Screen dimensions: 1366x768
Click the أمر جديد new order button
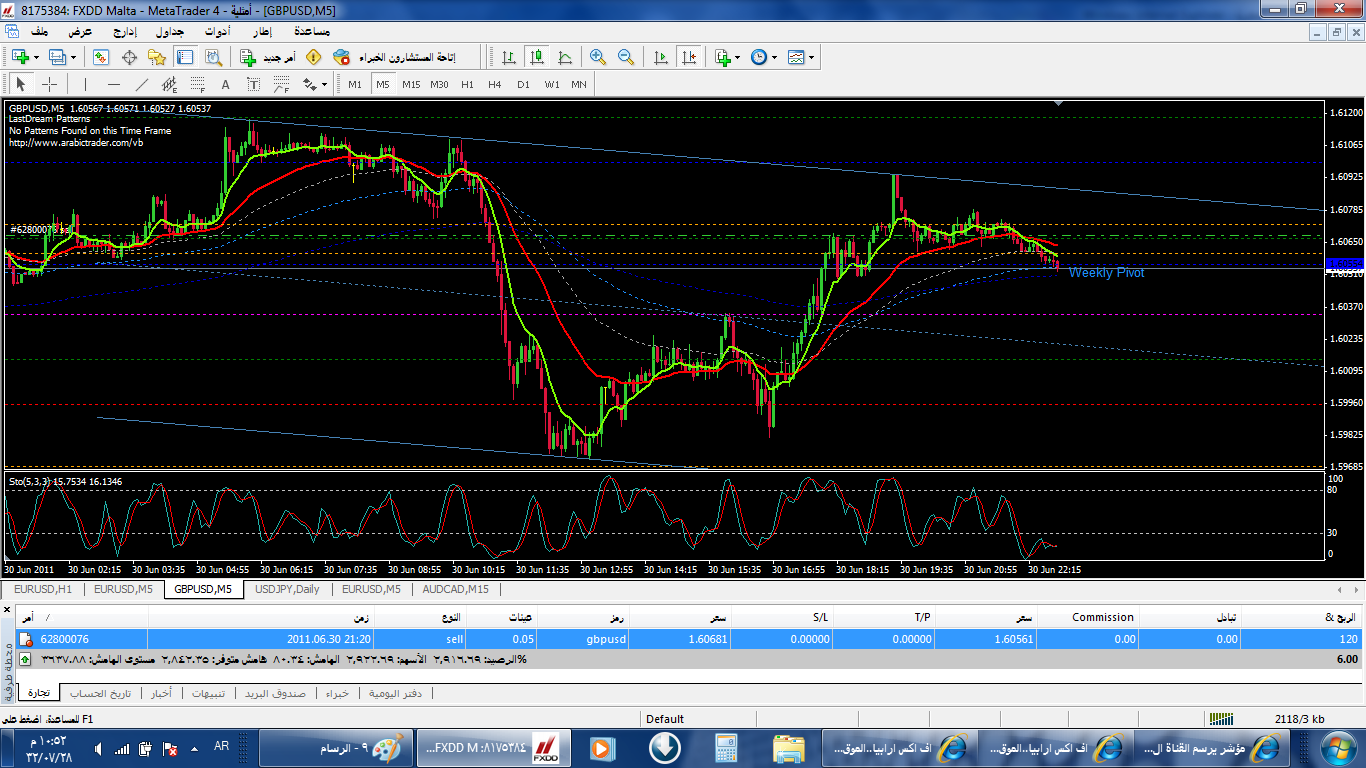coord(267,57)
